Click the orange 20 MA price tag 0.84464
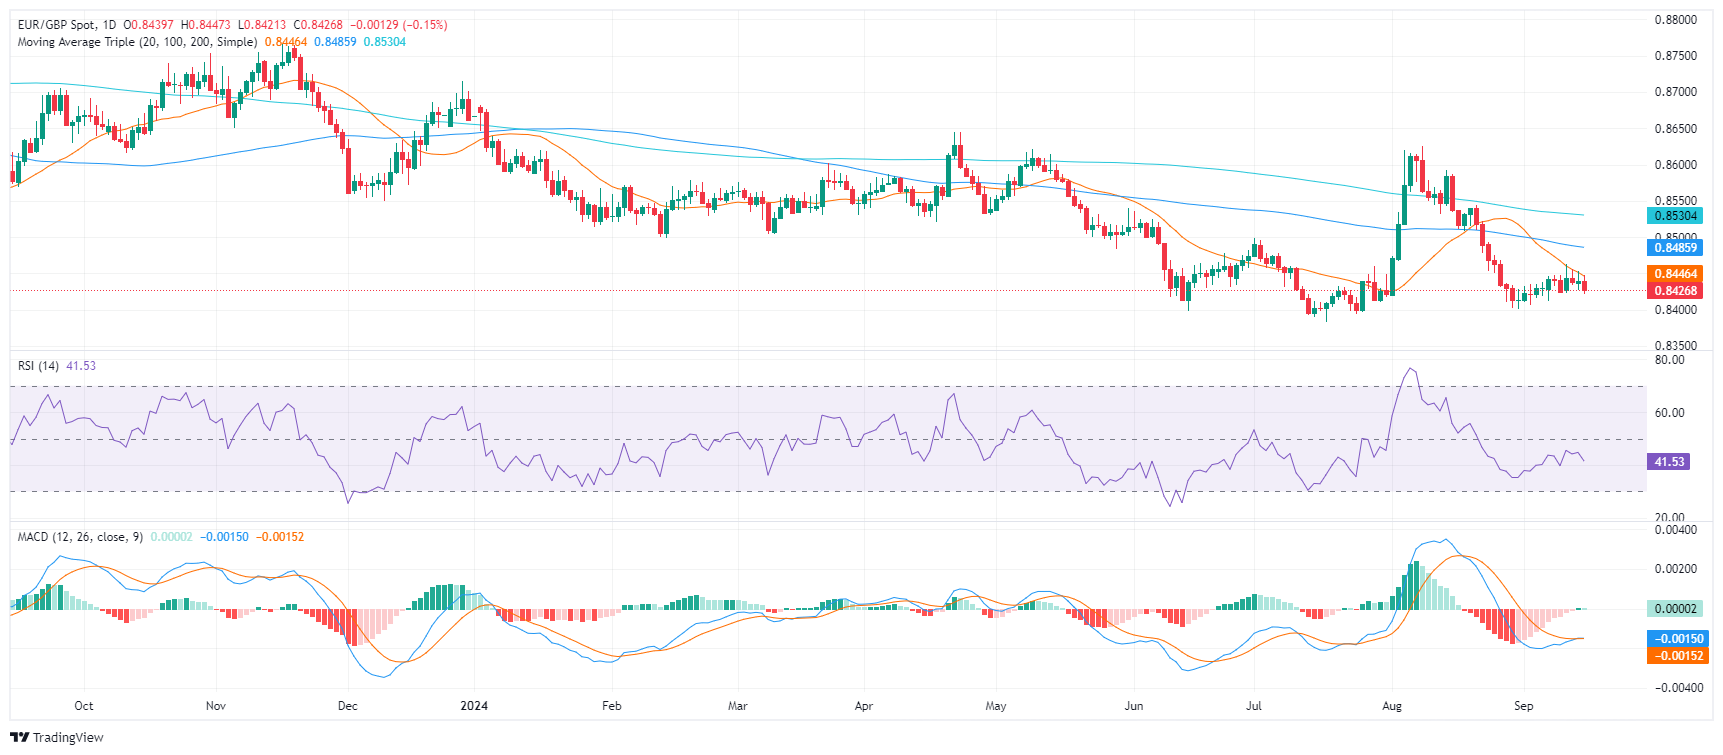1723x755 pixels. point(1674,274)
